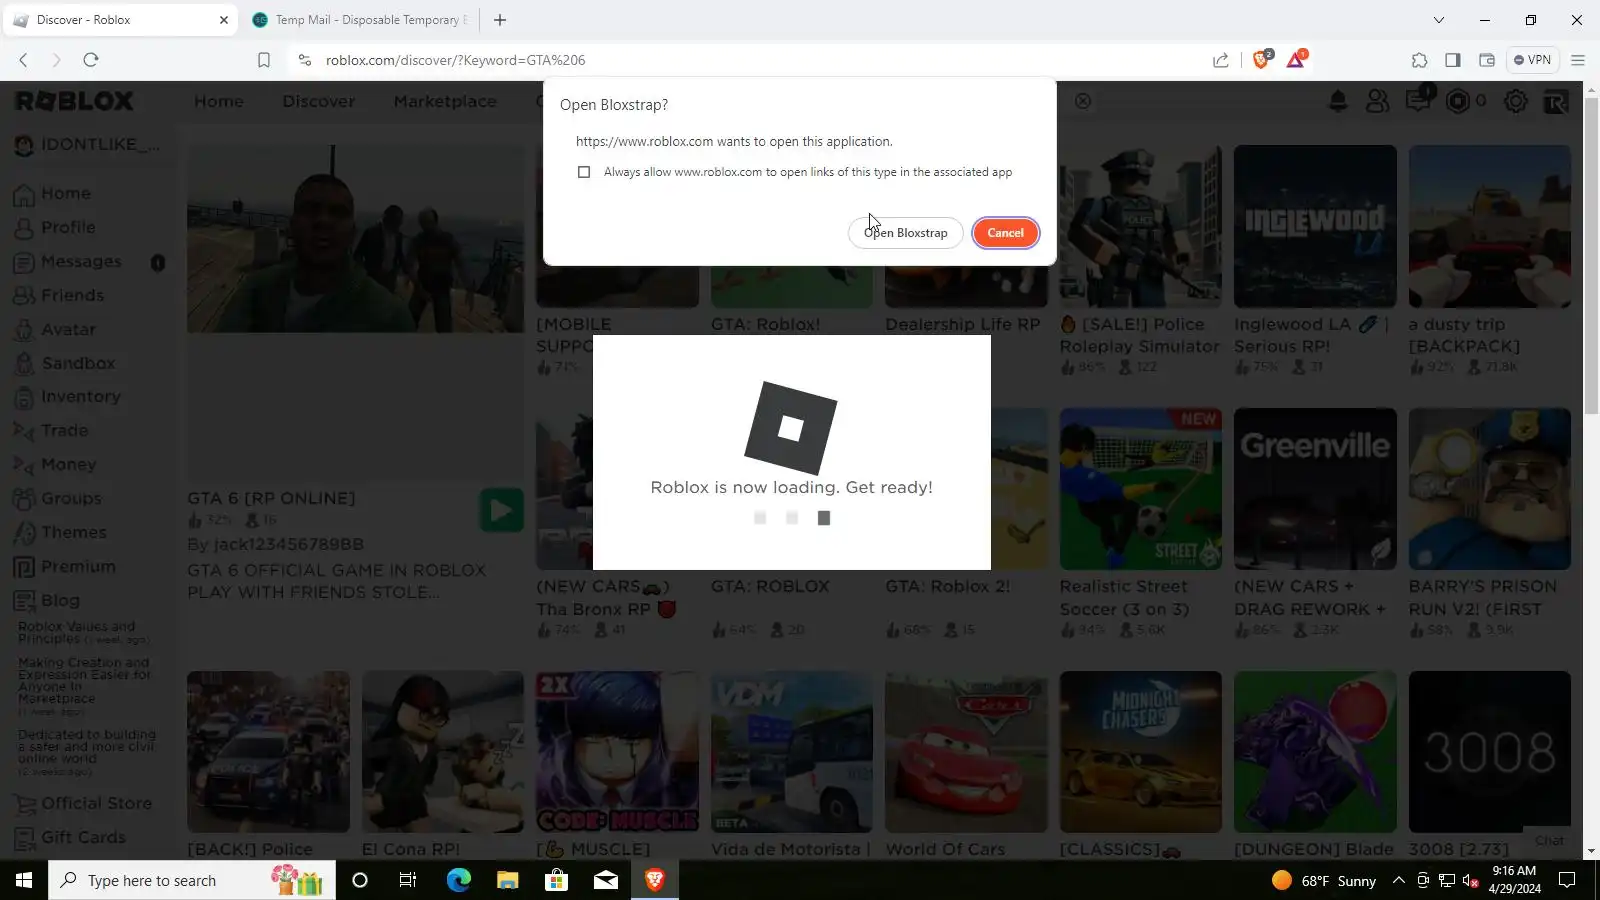Select the Discover - Roblox tab
Image resolution: width=1600 pixels, height=900 pixels.
click(121, 20)
